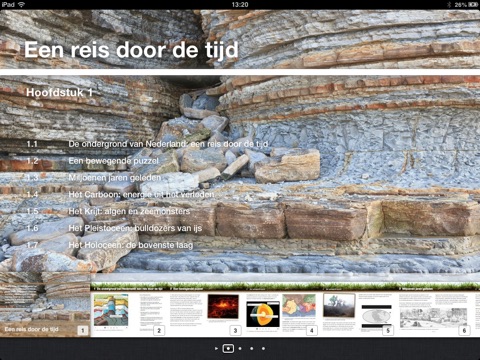Open section 1.3 Miljoenen jaren geleden
The height and width of the screenshot is (360, 480).
pos(93,178)
